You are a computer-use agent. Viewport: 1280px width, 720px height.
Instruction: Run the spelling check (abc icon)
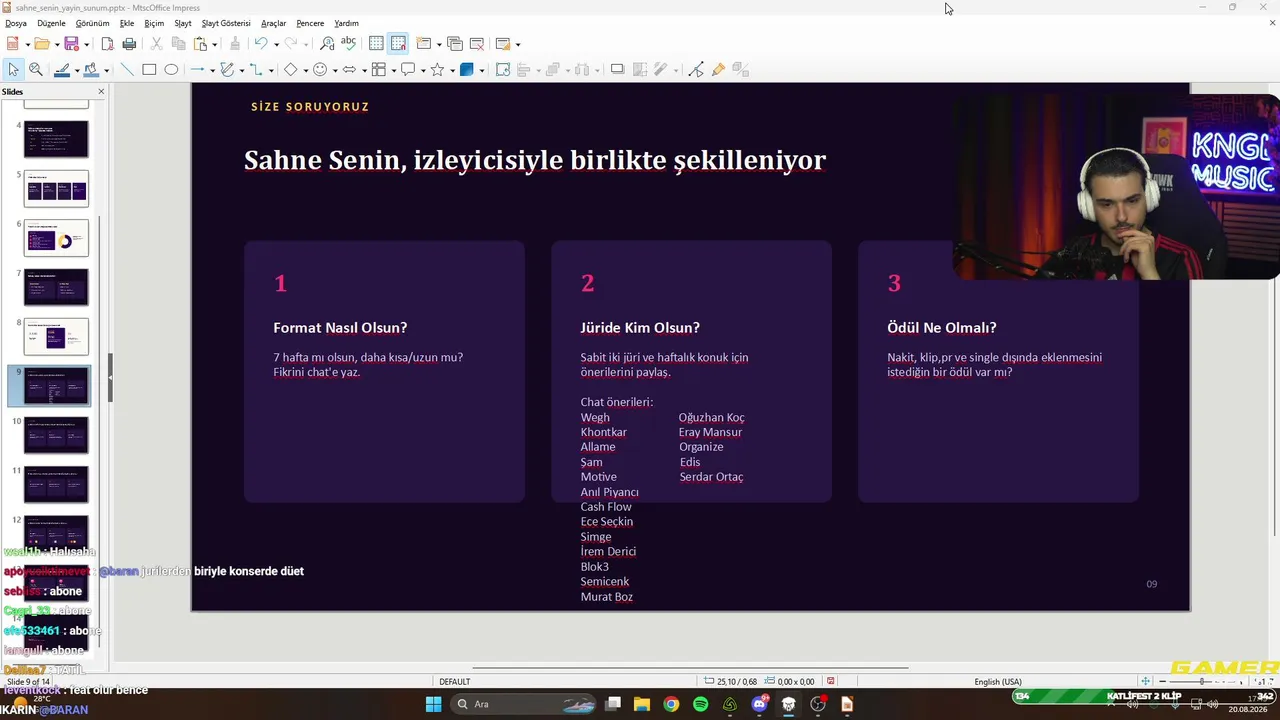click(348, 44)
